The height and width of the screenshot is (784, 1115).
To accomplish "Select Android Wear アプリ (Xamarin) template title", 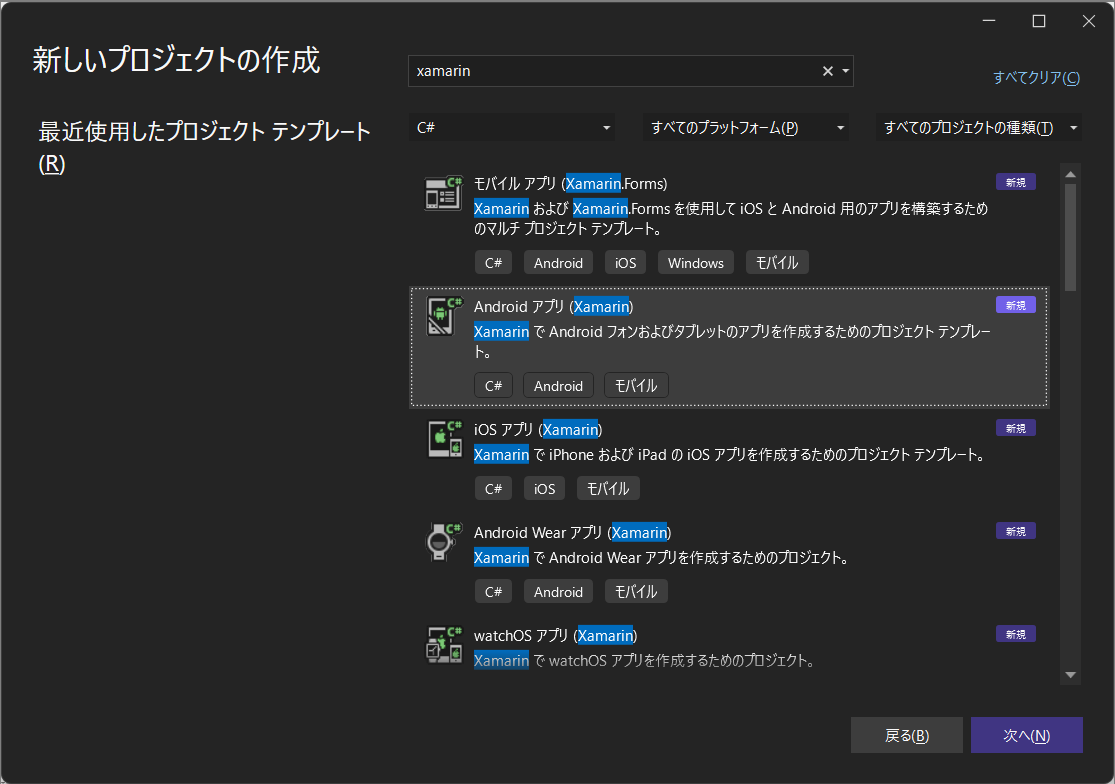I will (572, 533).
